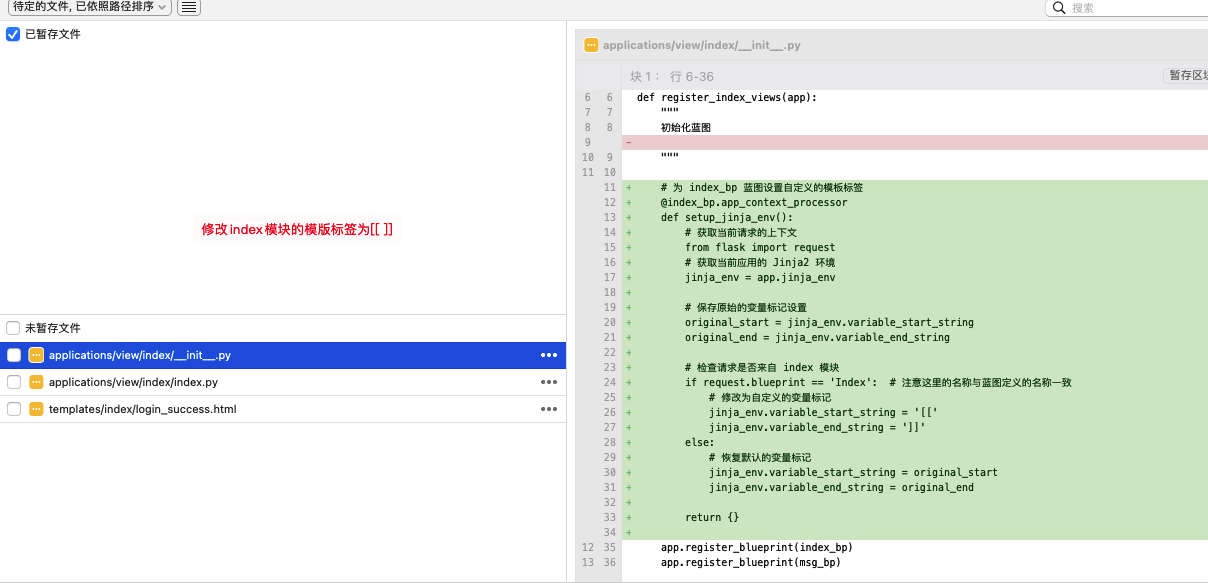The image size is (1208, 583).
Task: Click the yellow file icon in the diff header
Action: (x=591, y=45)
